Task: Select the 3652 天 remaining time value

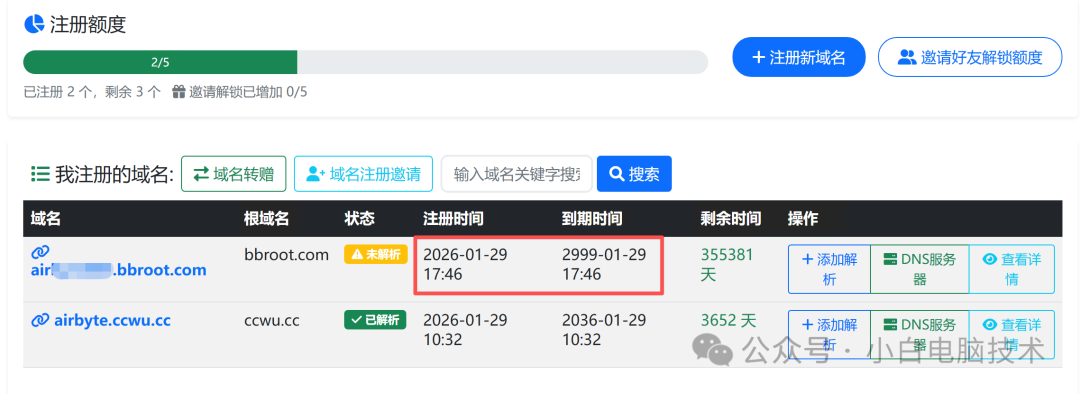Action: [x=729, y=320]
